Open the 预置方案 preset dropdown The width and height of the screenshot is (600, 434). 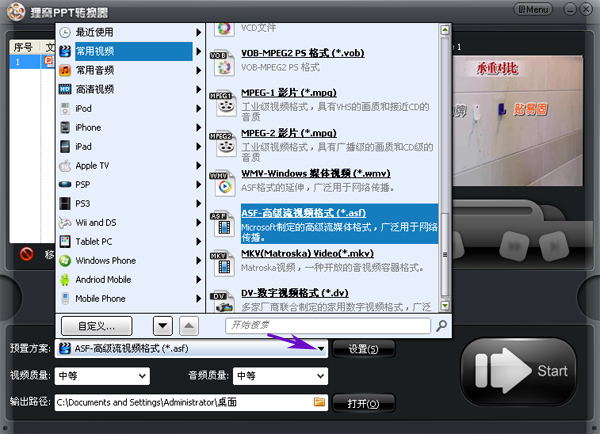[x=321, y=349]
